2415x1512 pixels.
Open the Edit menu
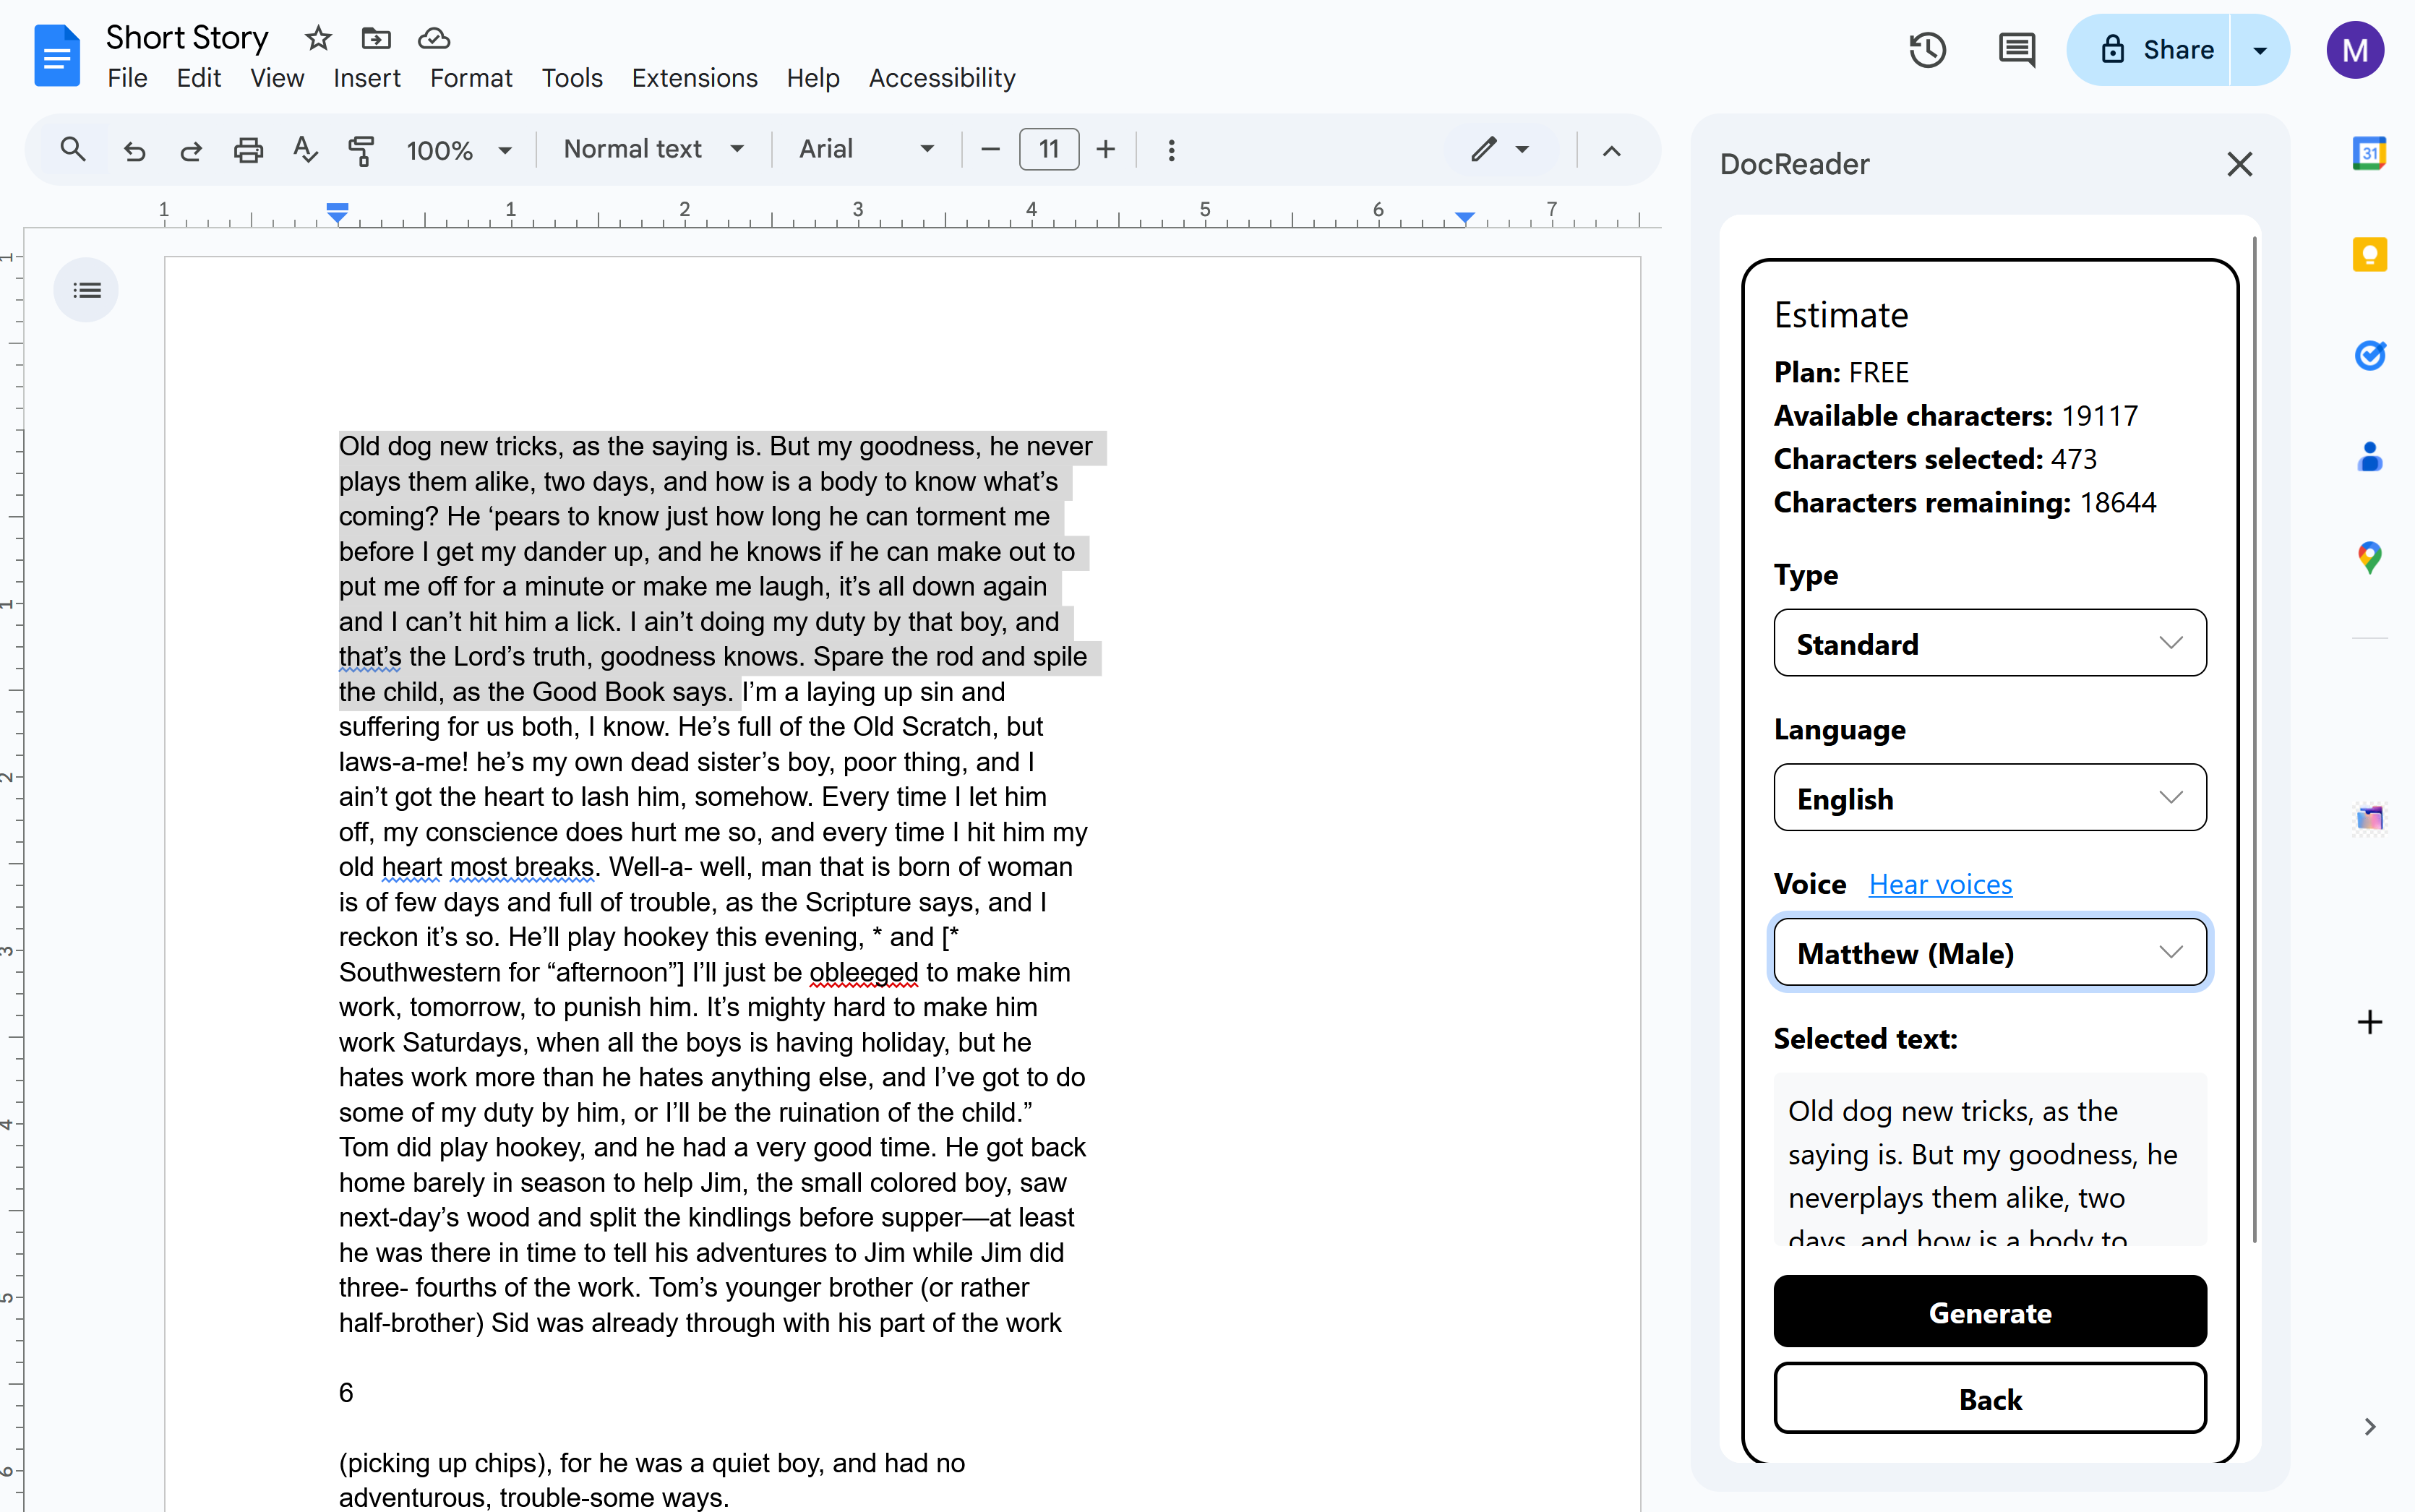tap(199, 78)
